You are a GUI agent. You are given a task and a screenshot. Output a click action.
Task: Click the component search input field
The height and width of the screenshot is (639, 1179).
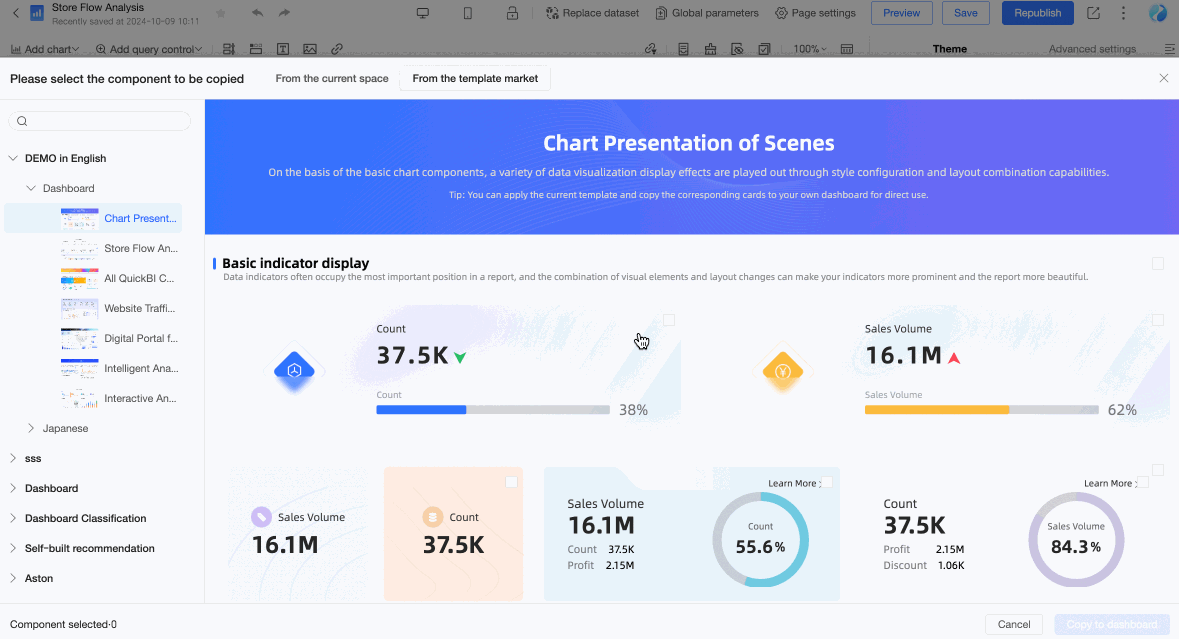coord(99,121)
